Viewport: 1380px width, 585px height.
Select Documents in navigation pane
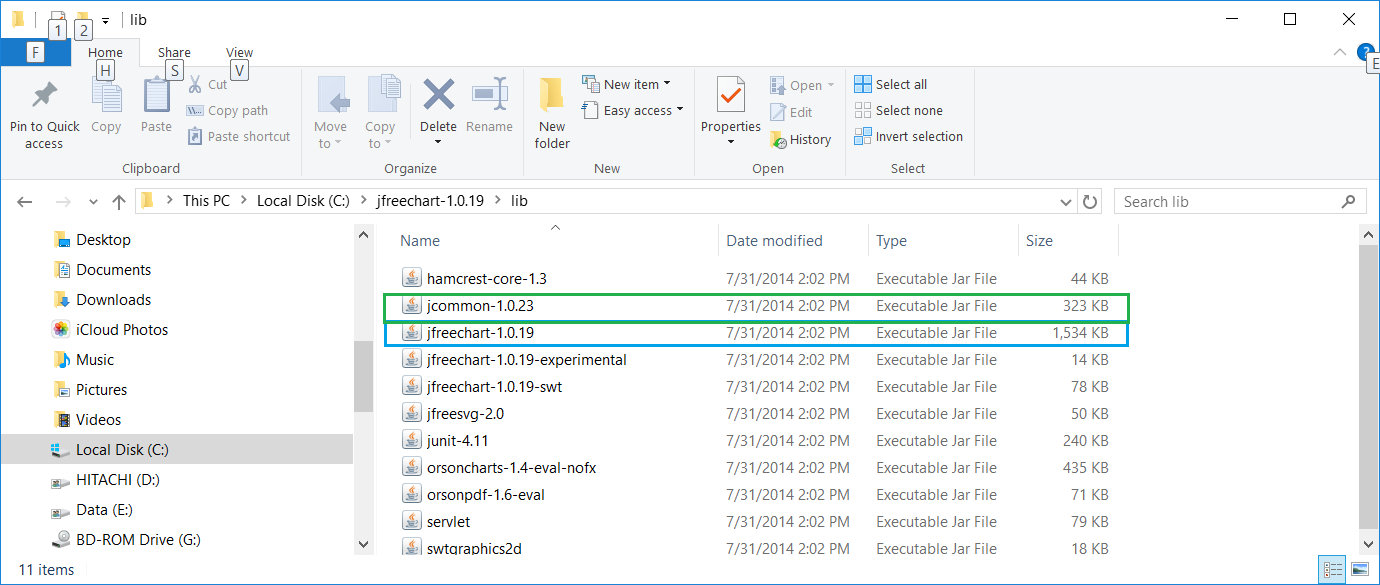point(114,270)
